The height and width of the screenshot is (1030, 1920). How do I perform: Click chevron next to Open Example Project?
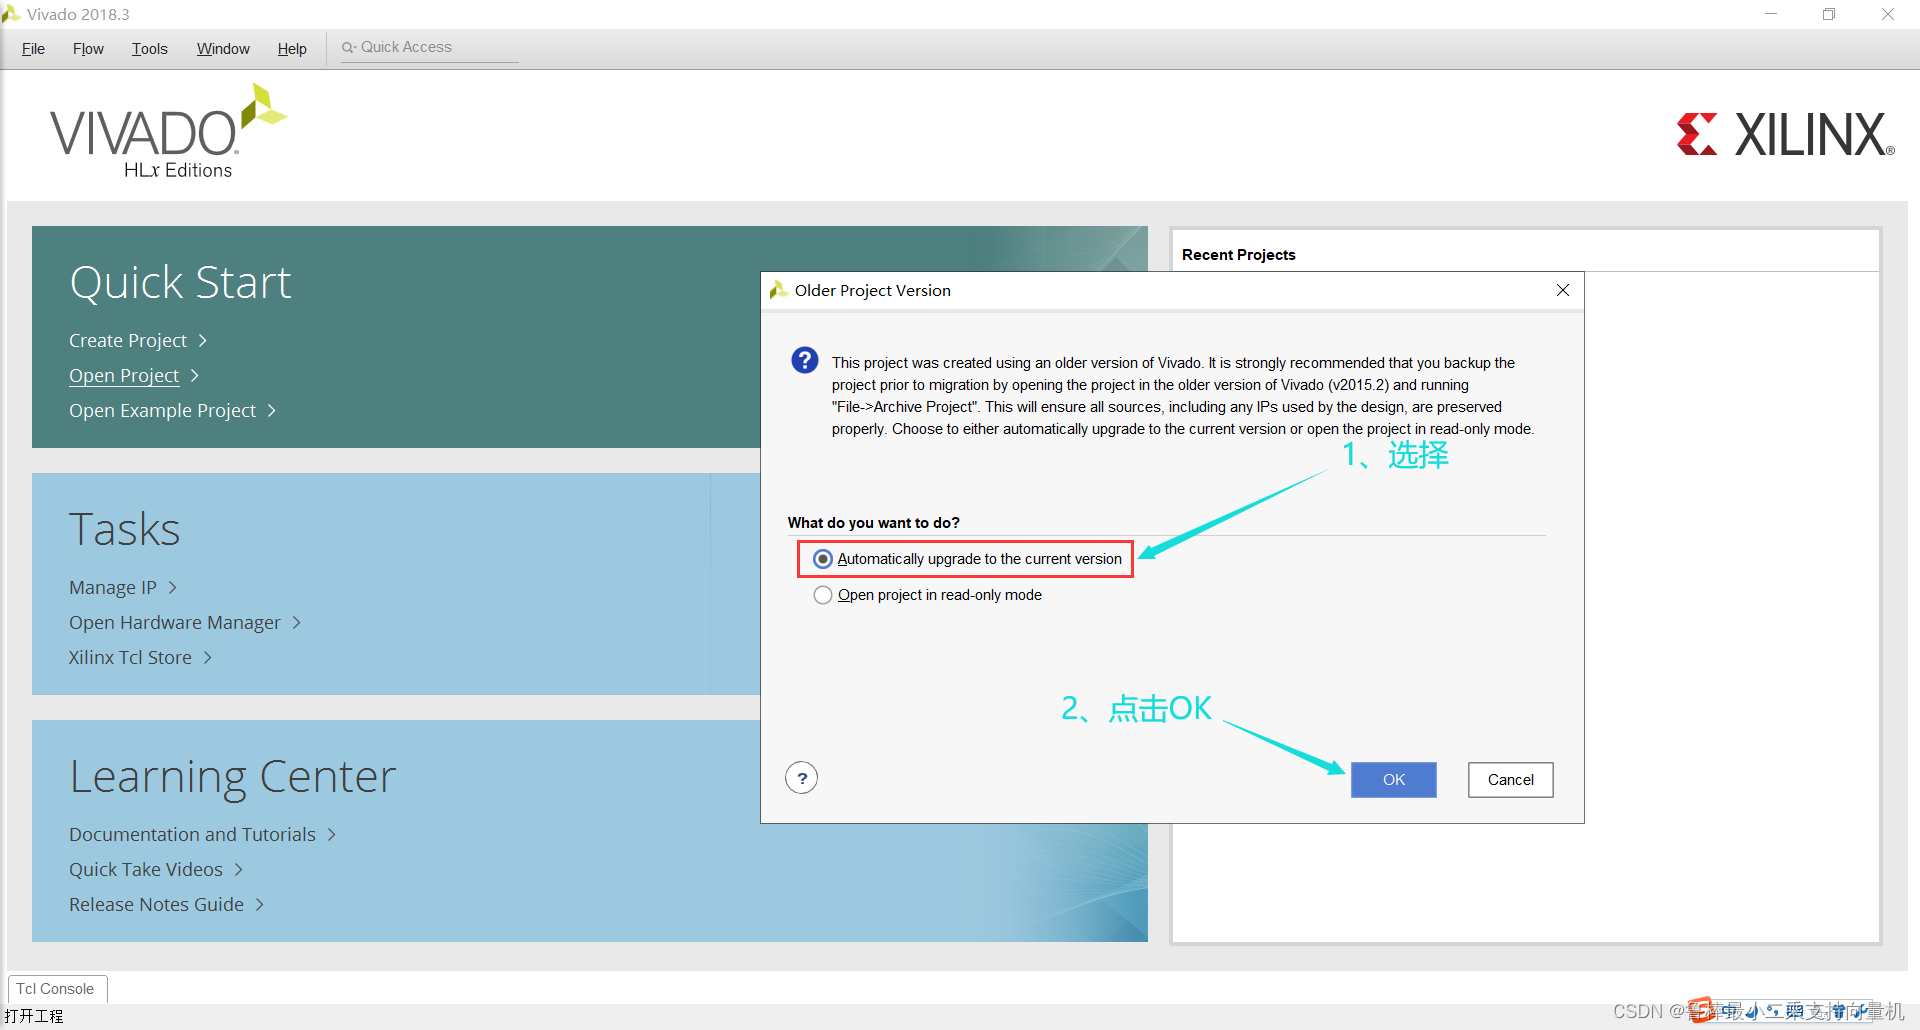pyautogui.click(x=272, y=411)
